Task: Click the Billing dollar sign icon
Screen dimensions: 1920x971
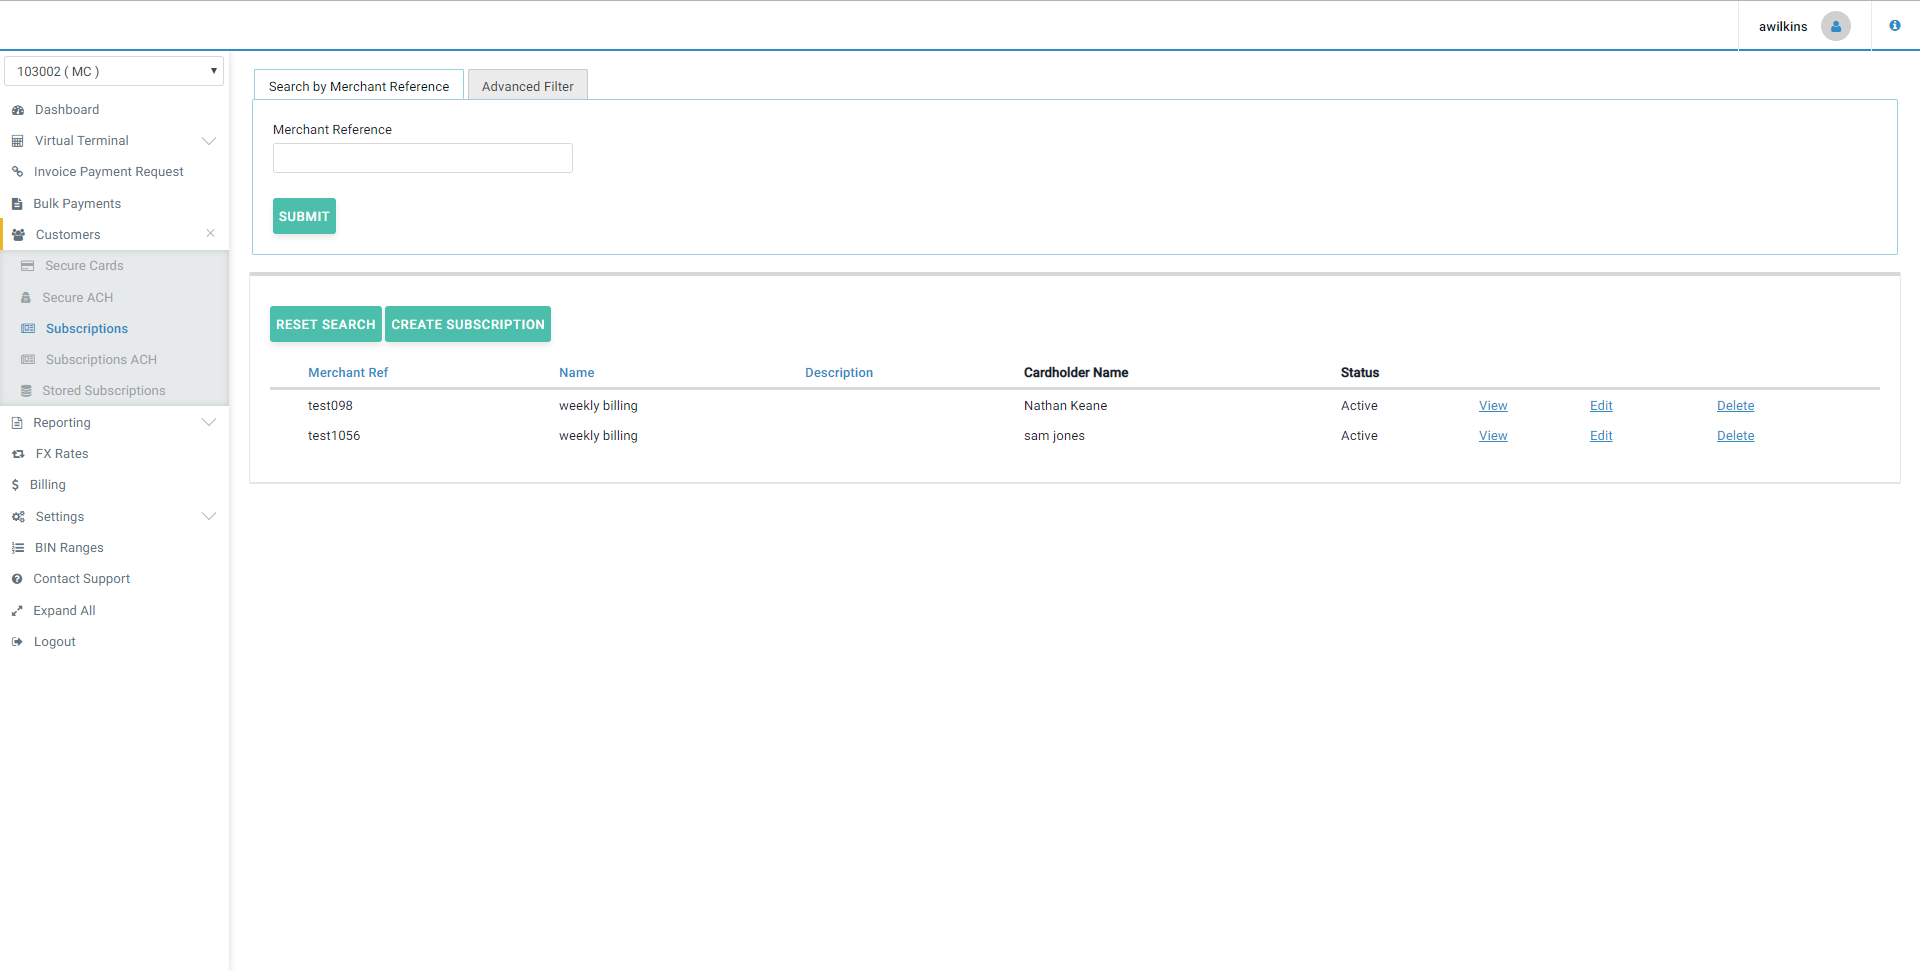Action: point(15,485)
